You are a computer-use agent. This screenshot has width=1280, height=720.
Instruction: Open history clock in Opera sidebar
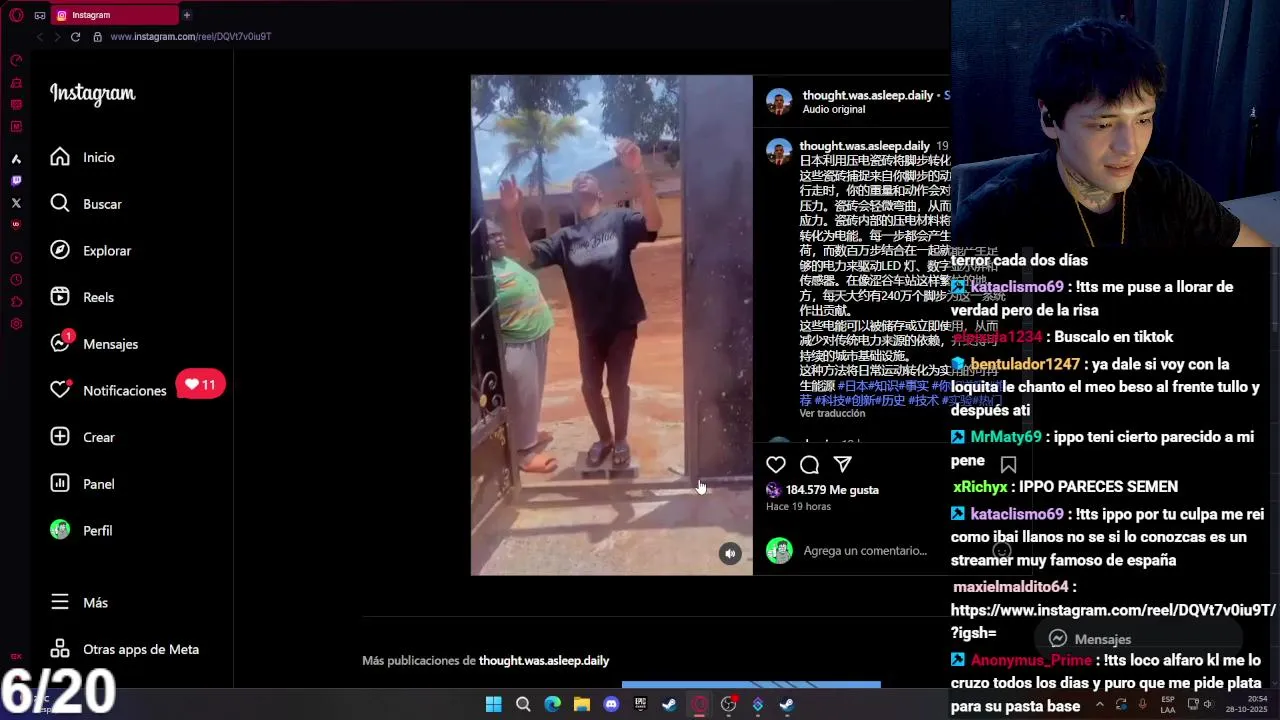click(16, 280)
